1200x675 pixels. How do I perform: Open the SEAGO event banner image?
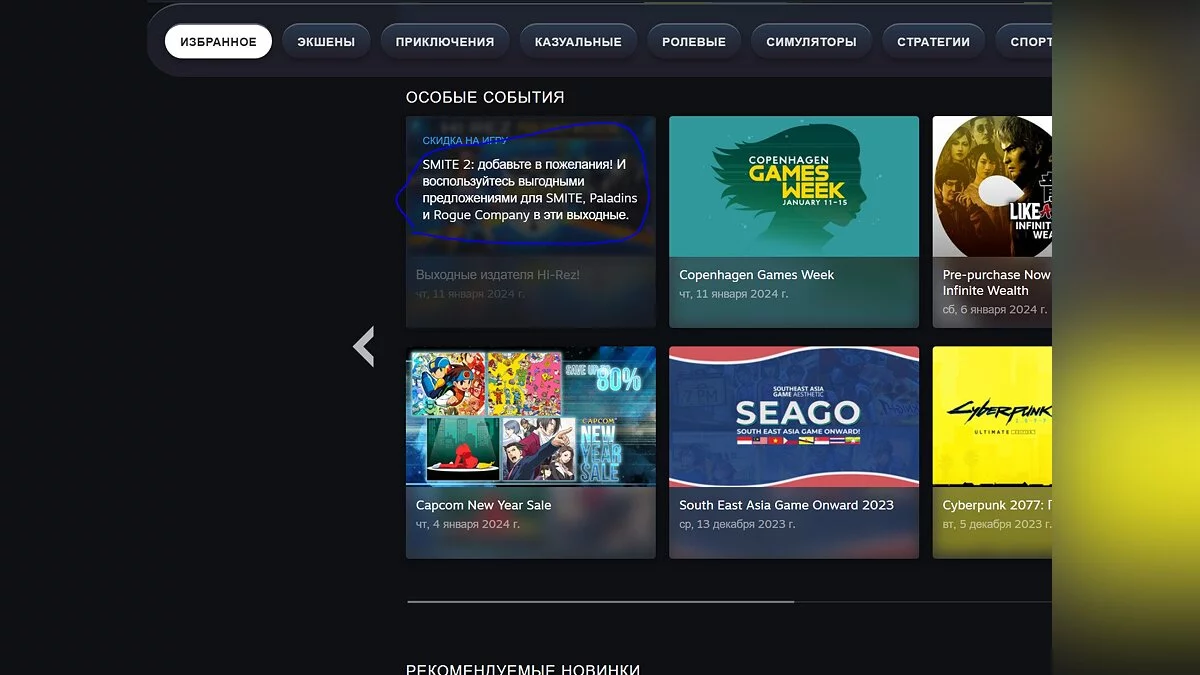(794, 417)
